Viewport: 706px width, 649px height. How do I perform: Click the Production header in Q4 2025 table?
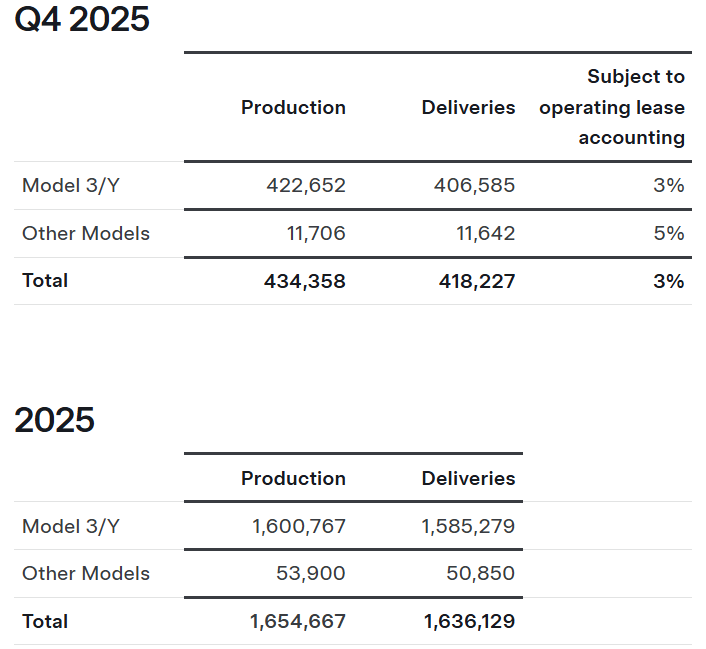pos(293,107)
